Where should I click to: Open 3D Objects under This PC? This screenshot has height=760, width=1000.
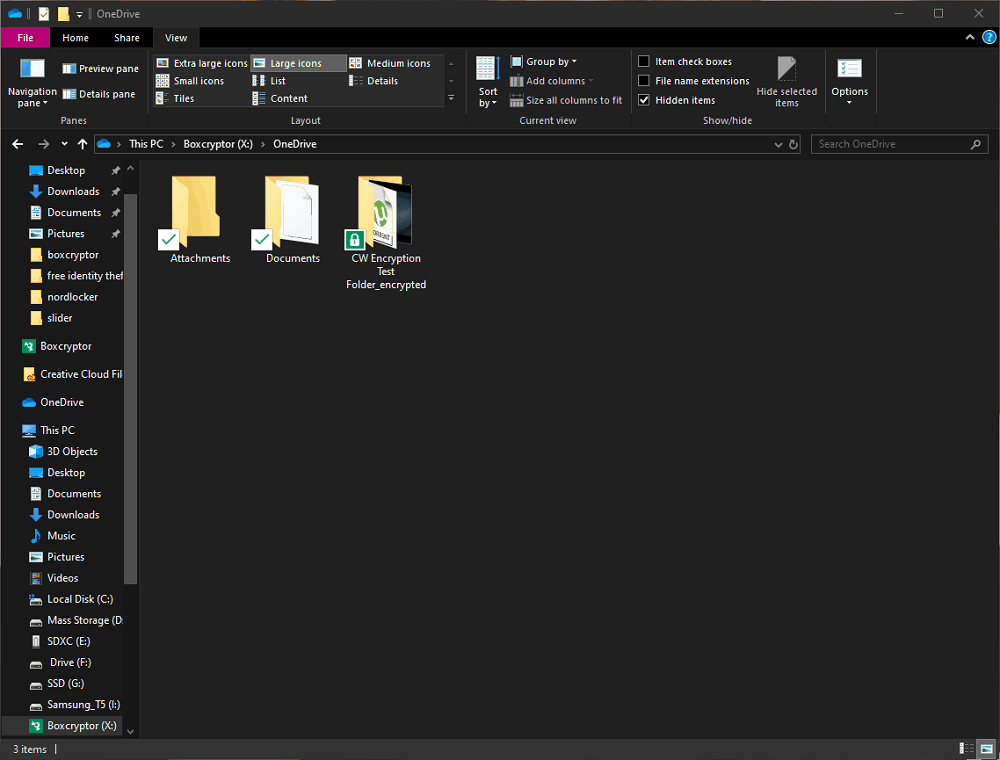point(72,451)
